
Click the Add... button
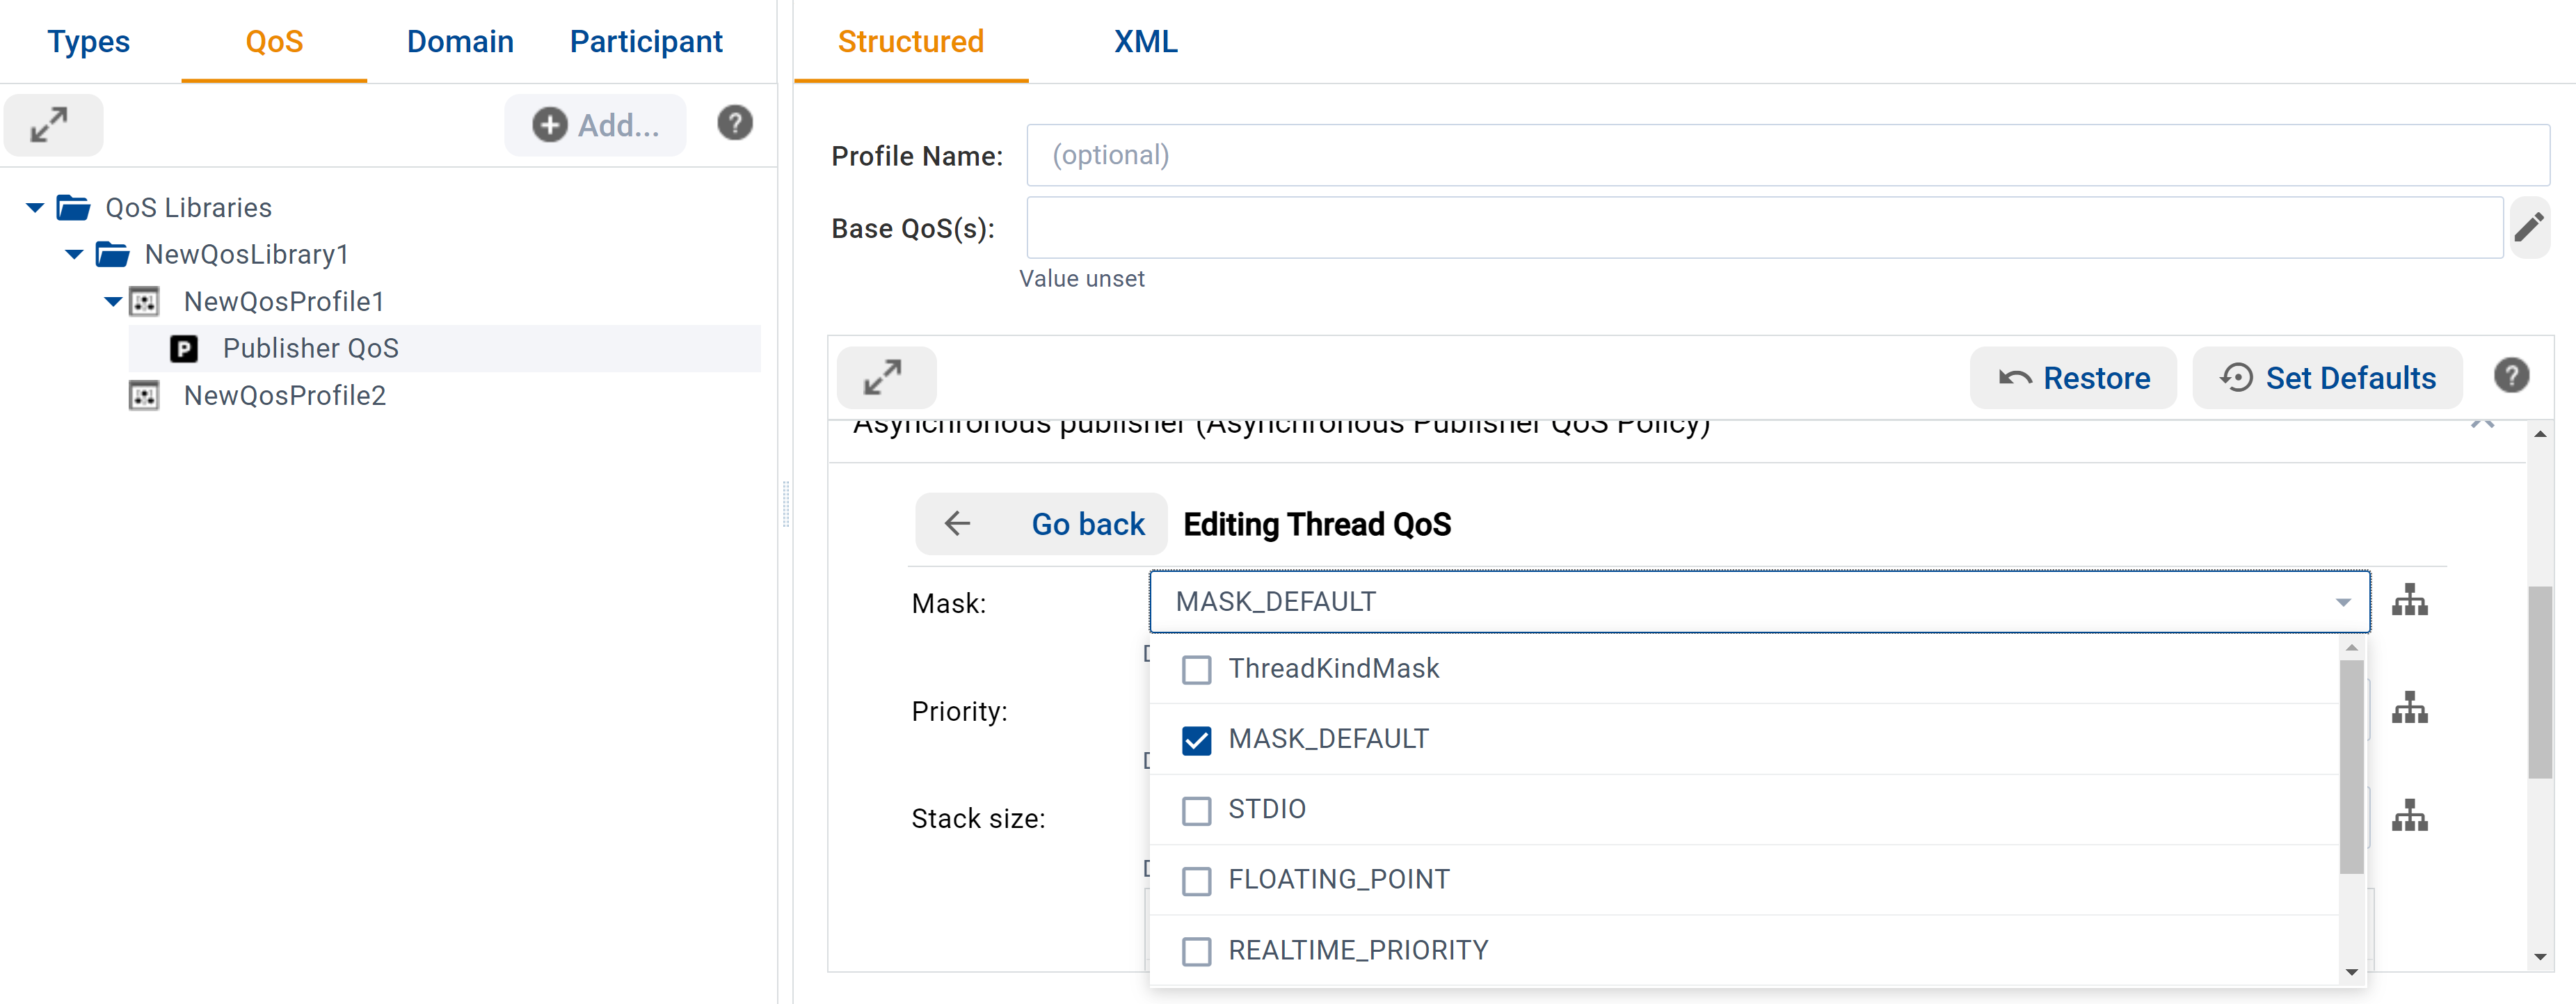[595, 125]
